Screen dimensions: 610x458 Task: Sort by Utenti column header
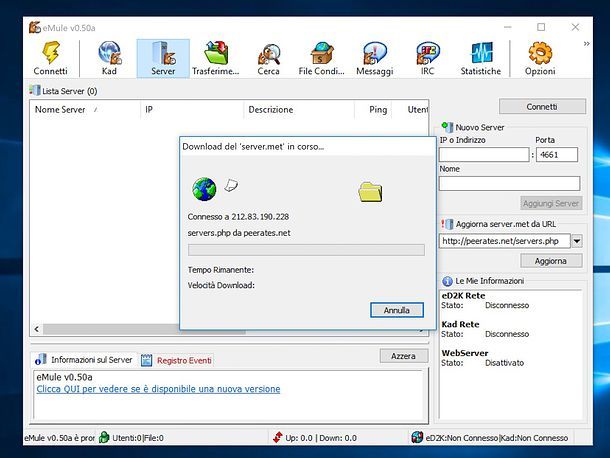[x=410, y=110]
